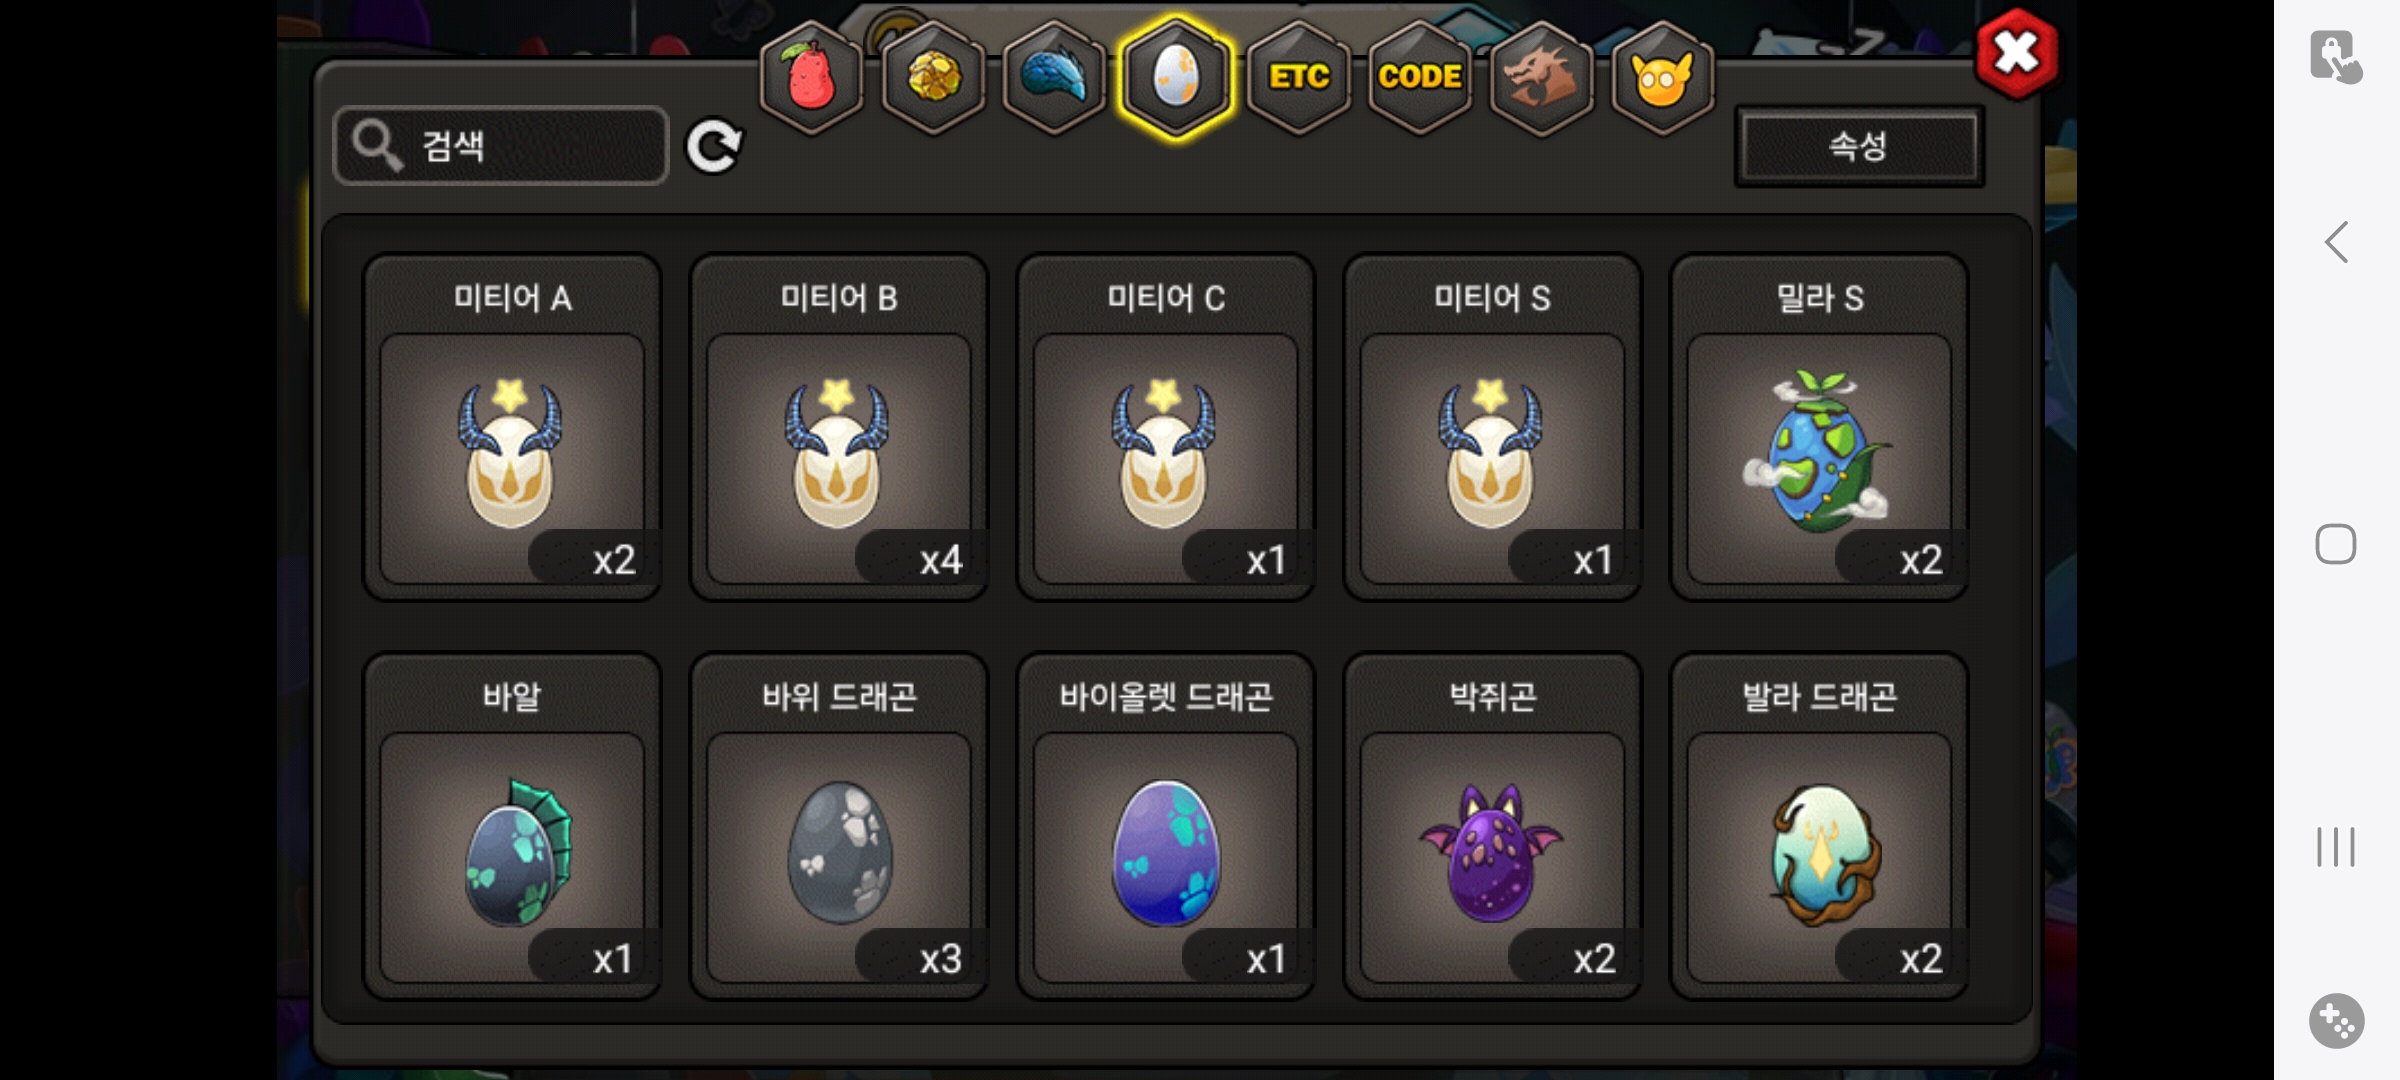Pick the 미티어 B egg item

(838, 427)
